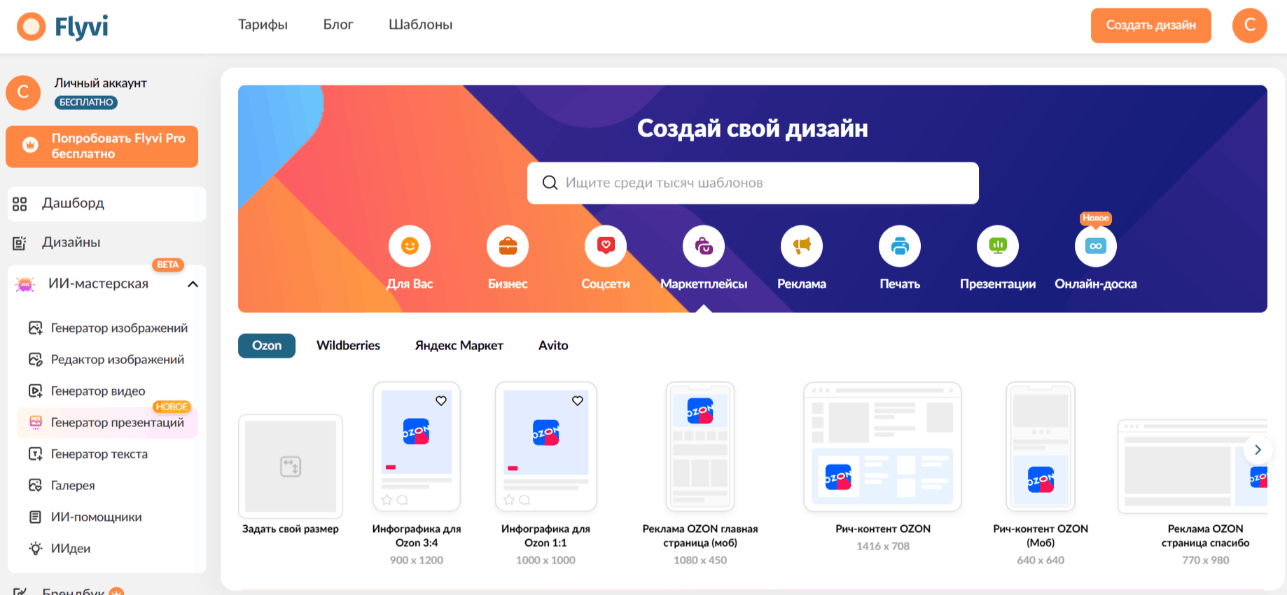Select the Бизнес briefcase category icon
Screen dimensions: 1287x595
tap(508, 245)
